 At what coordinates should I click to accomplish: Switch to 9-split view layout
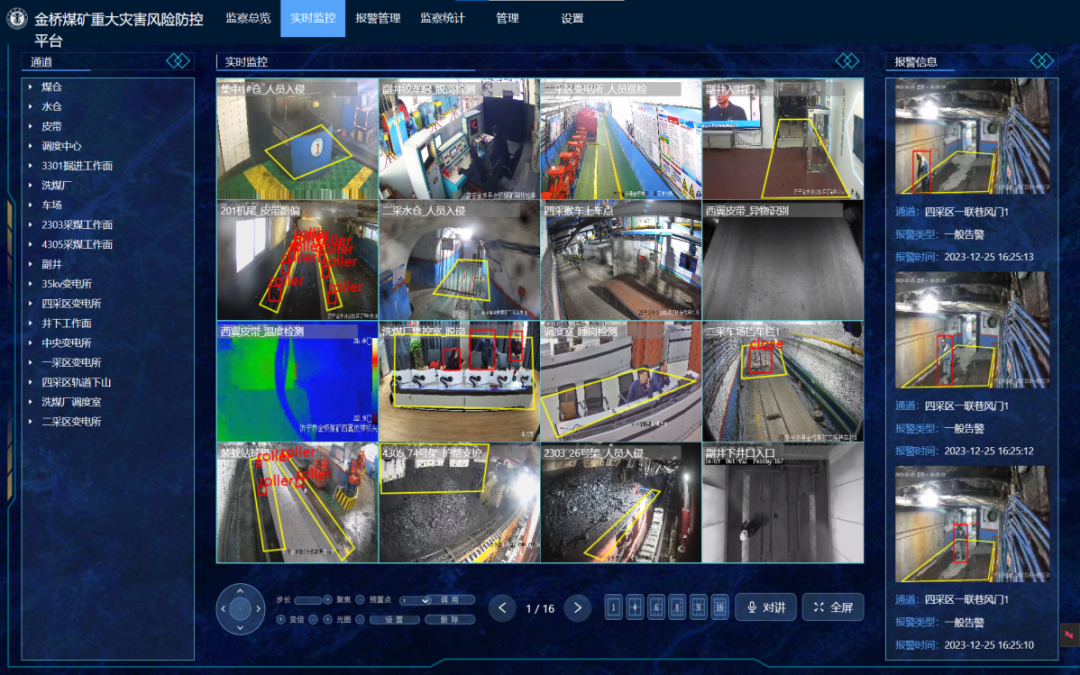tap(698, 608)
